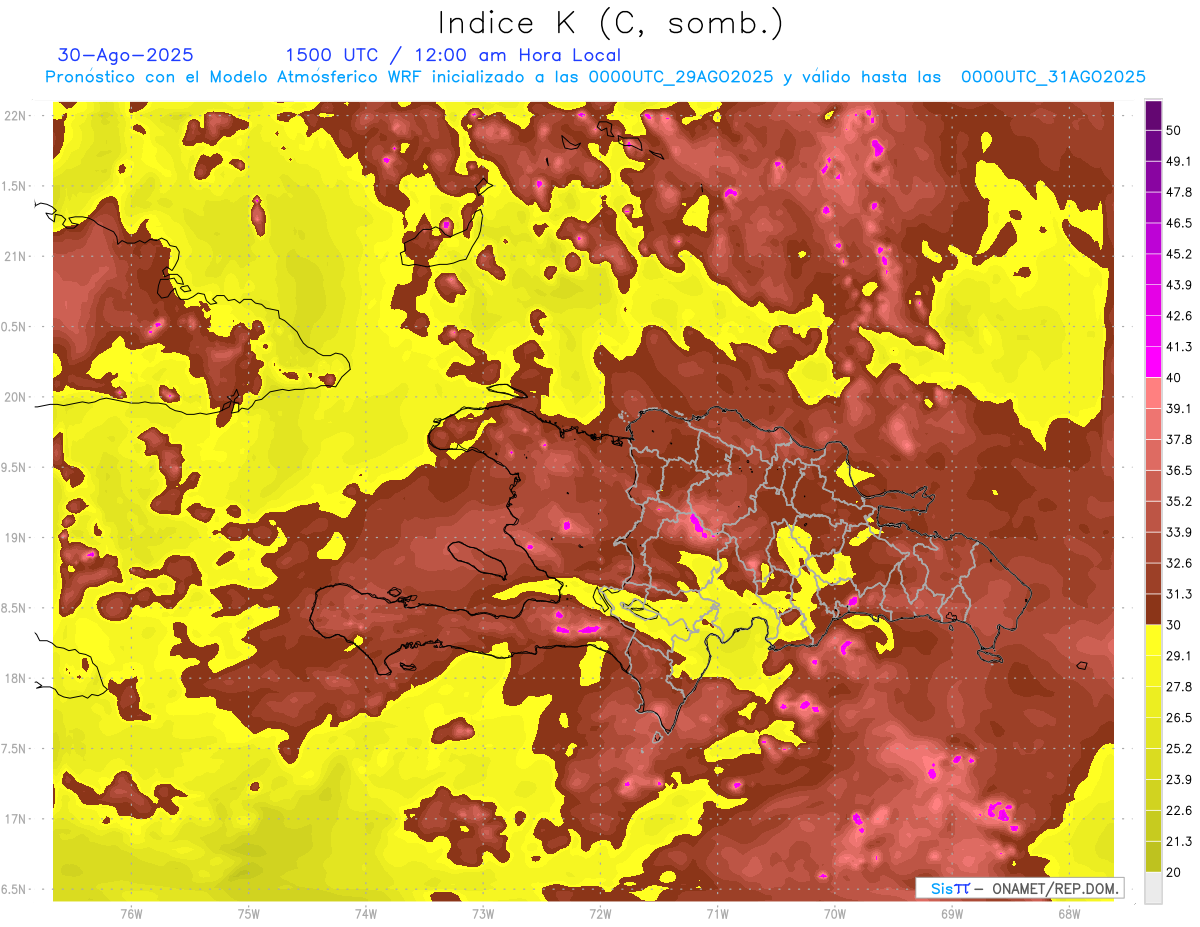Click the initialization time '0000UTC_29AGO2025'
The width and height of the screenshot is (1200, 927).
tap(680, 77)
